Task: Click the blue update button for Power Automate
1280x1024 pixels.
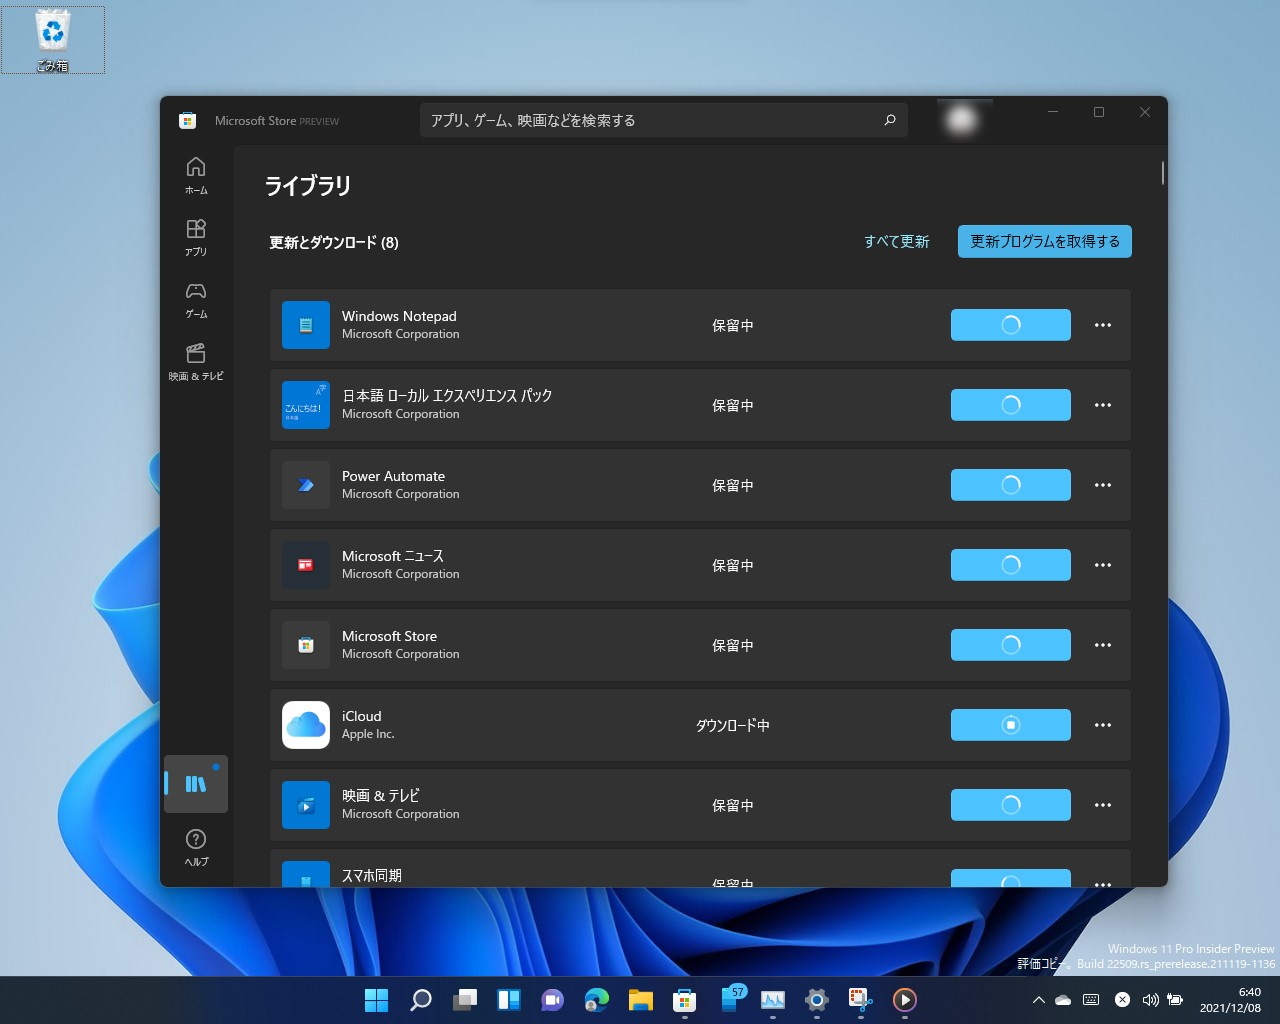Action: (1011, 485)
